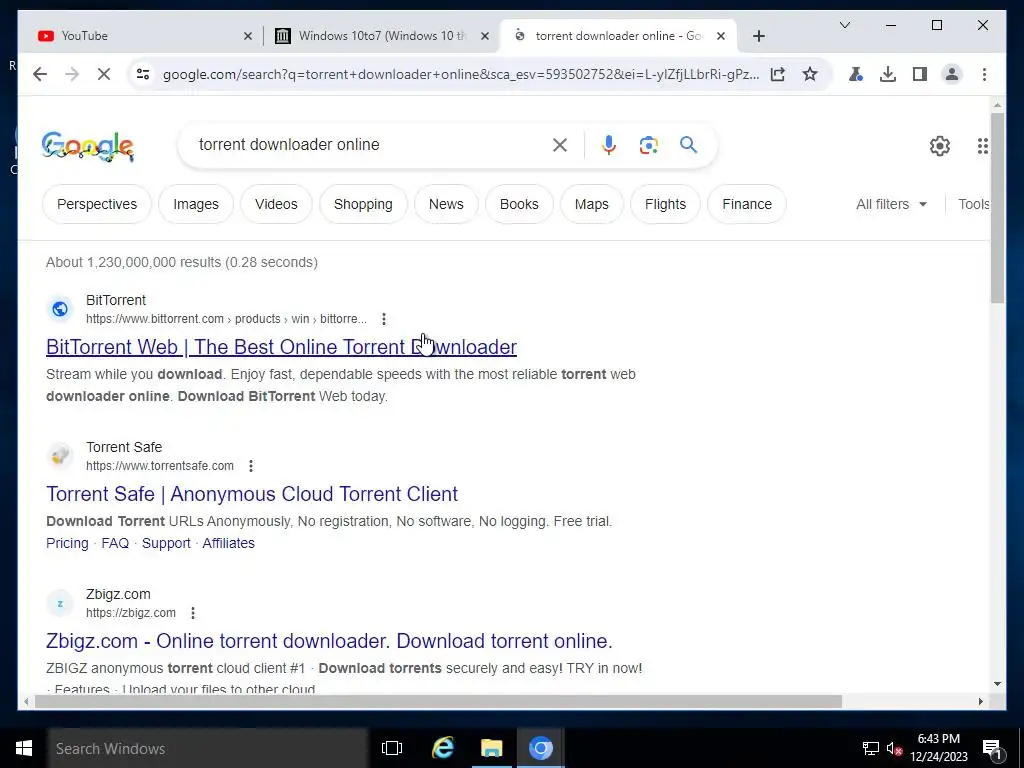Open Chrome profile avatar

pyautogui.click(x=952, y=74)
